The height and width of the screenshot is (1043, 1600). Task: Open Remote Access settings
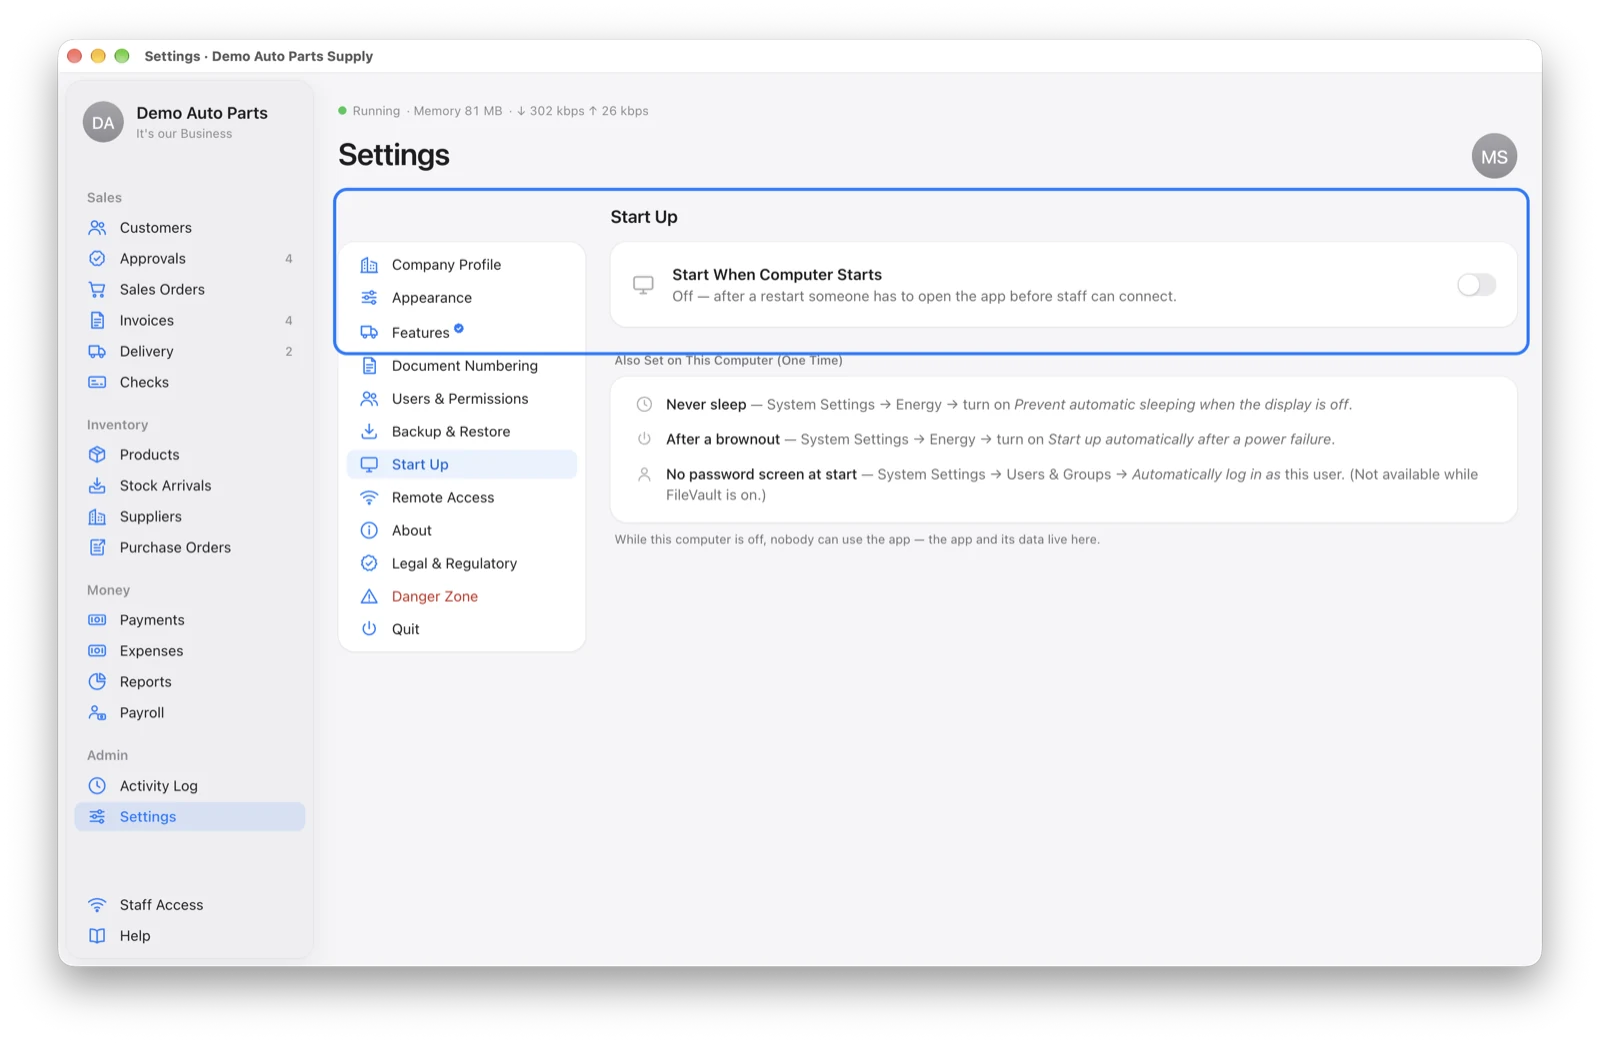pos(462,498)
